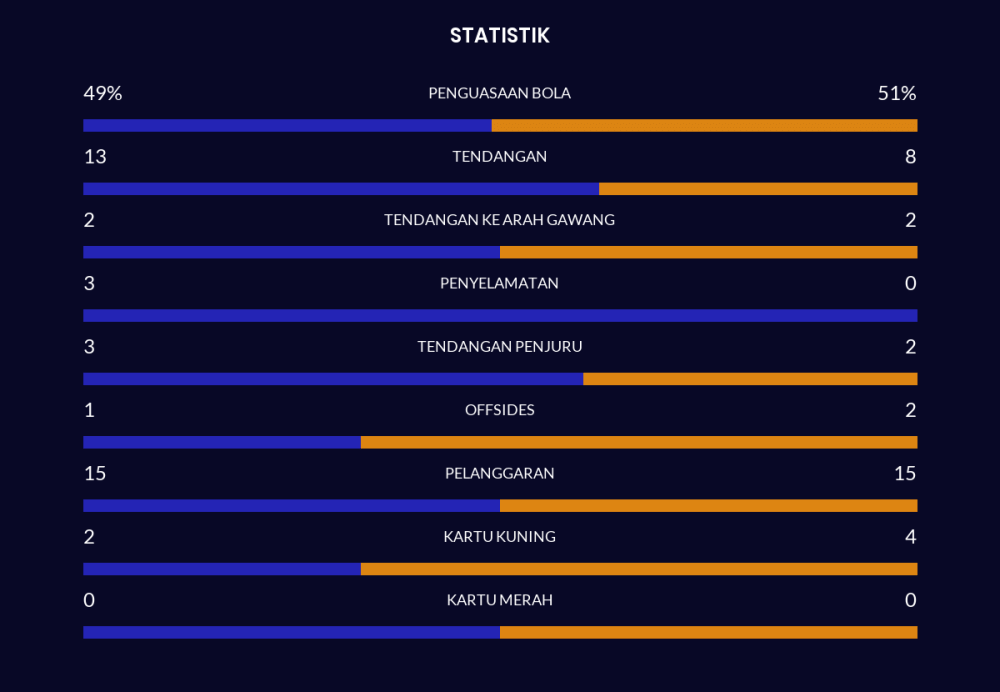Click the Pelanggaran label
The width and height of the screenshot is (1000, 692).
click(499, 473)
